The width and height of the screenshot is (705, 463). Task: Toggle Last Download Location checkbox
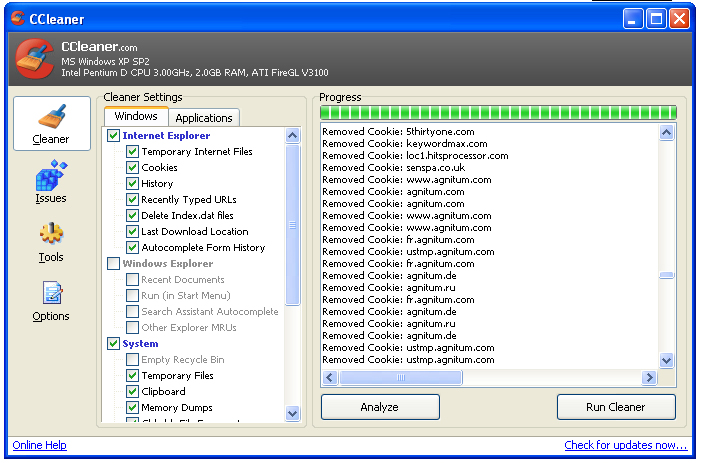pyautogui.click(x=132, y=232)
